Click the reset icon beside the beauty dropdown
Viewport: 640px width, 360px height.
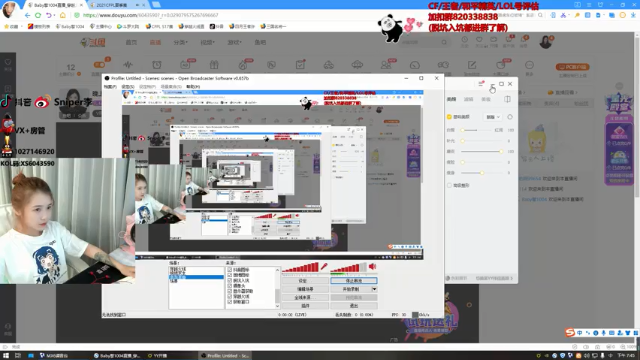click(x=510, y=117)
